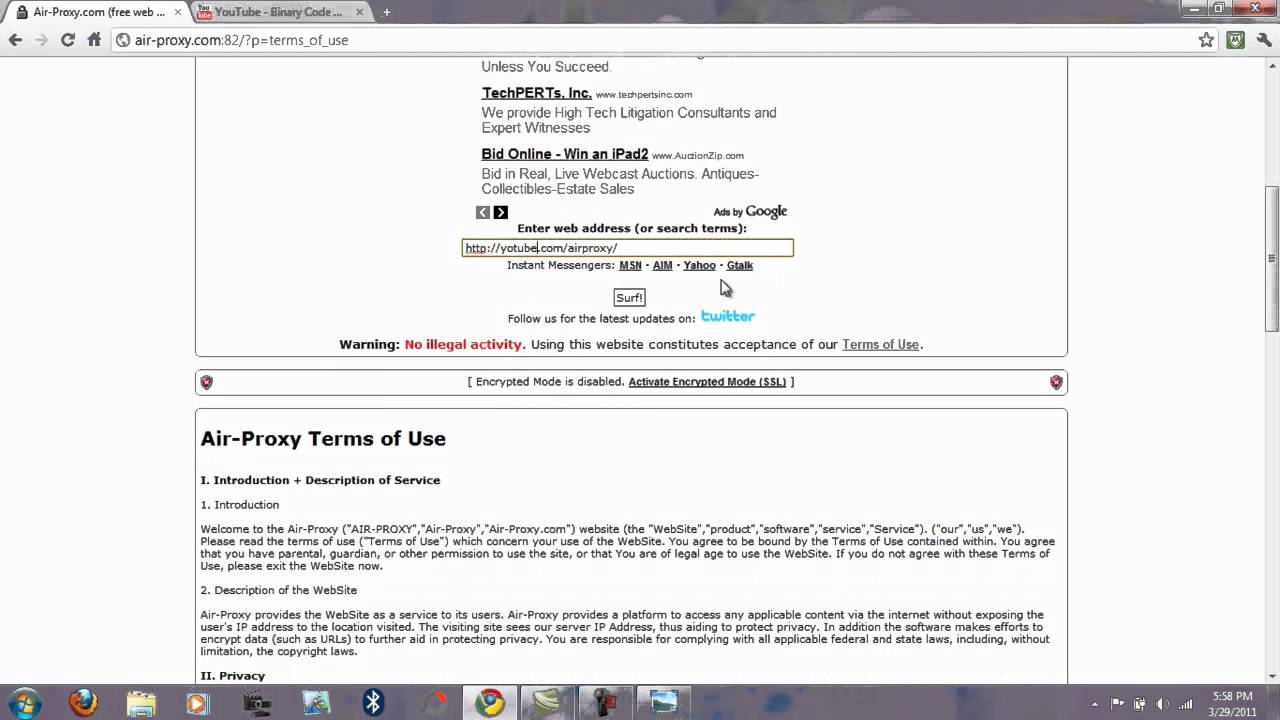Image resolution: width=1280 pixels, height=720 pixels.
Task: Click the right shield icon in encryption bar
Action: (x=1056, y=382)
